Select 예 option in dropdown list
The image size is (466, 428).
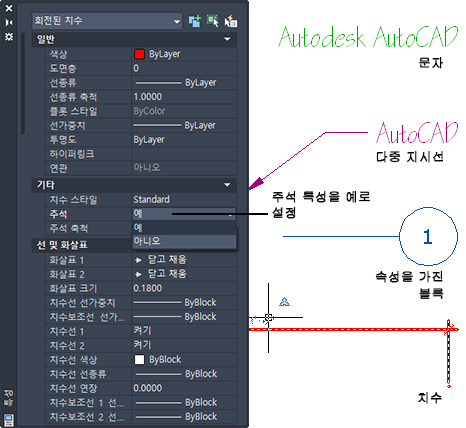185,227
